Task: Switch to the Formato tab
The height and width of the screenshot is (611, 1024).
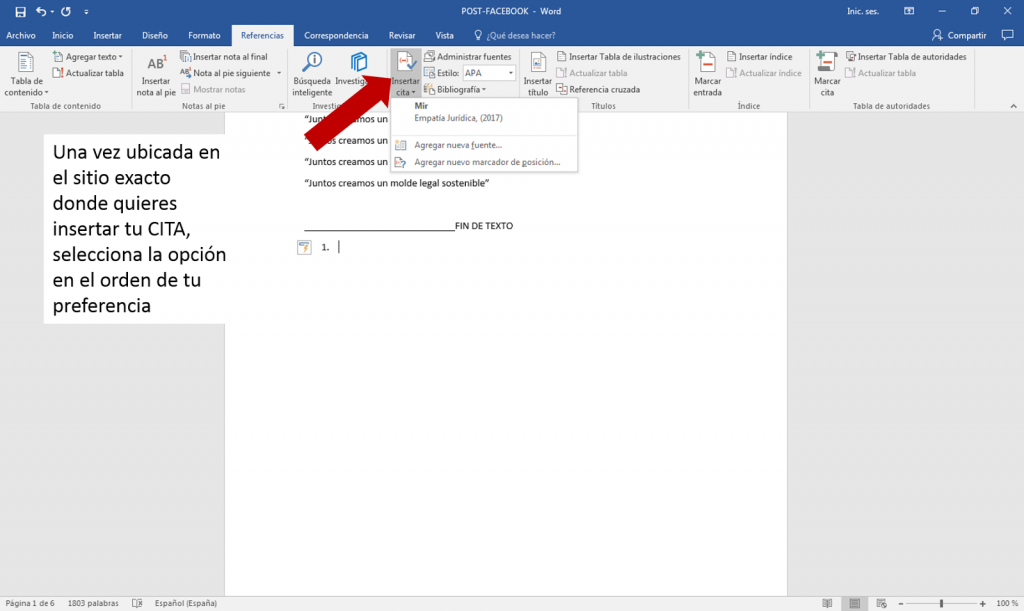Action: pos(204,35)
